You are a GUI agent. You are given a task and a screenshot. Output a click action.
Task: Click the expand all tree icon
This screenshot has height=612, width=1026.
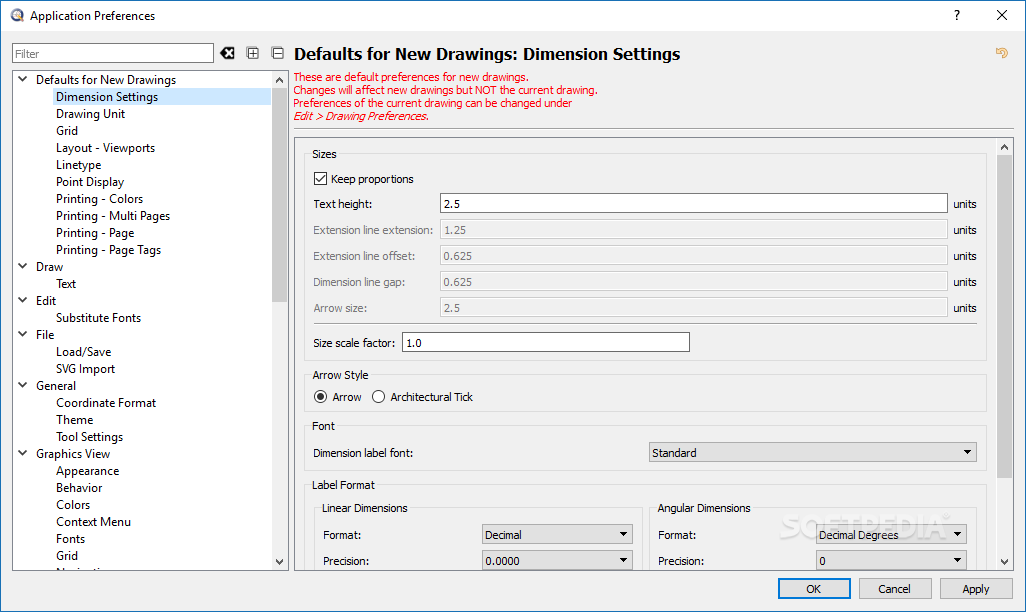(x=253, y=53)
